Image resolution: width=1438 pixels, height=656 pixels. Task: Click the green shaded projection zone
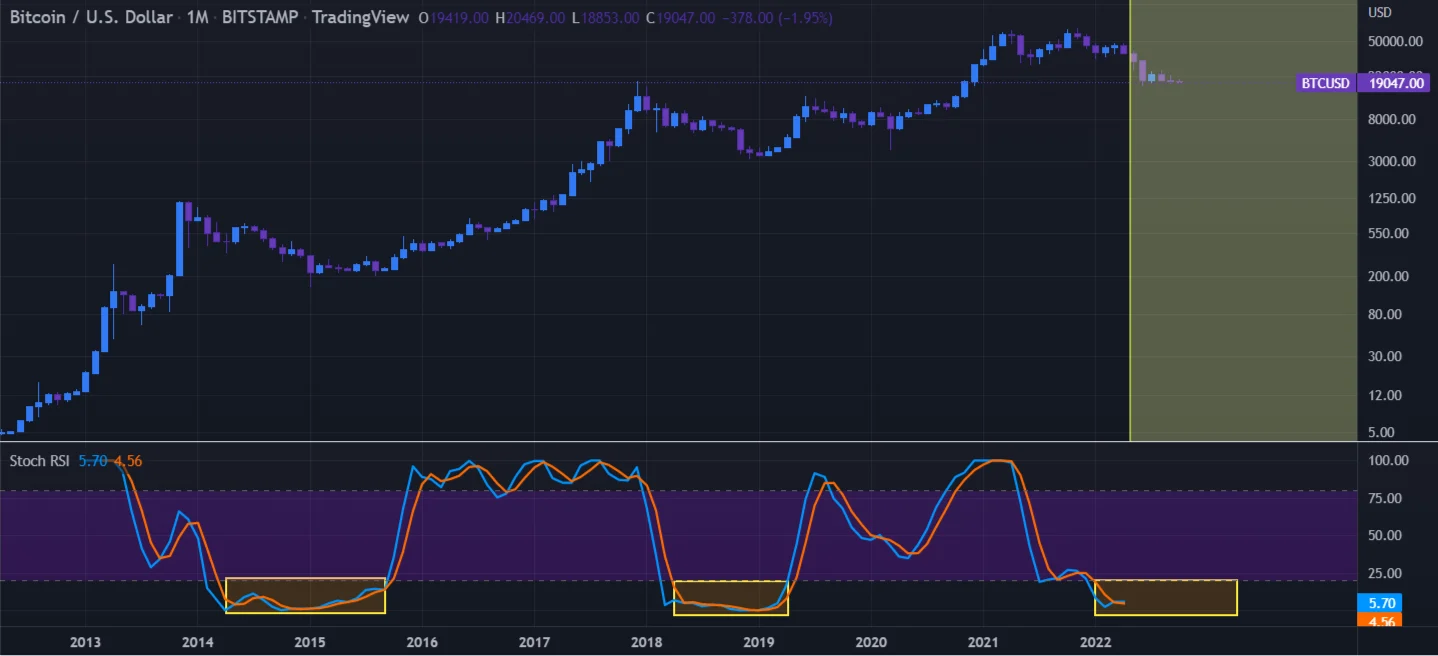(1243, 250)
